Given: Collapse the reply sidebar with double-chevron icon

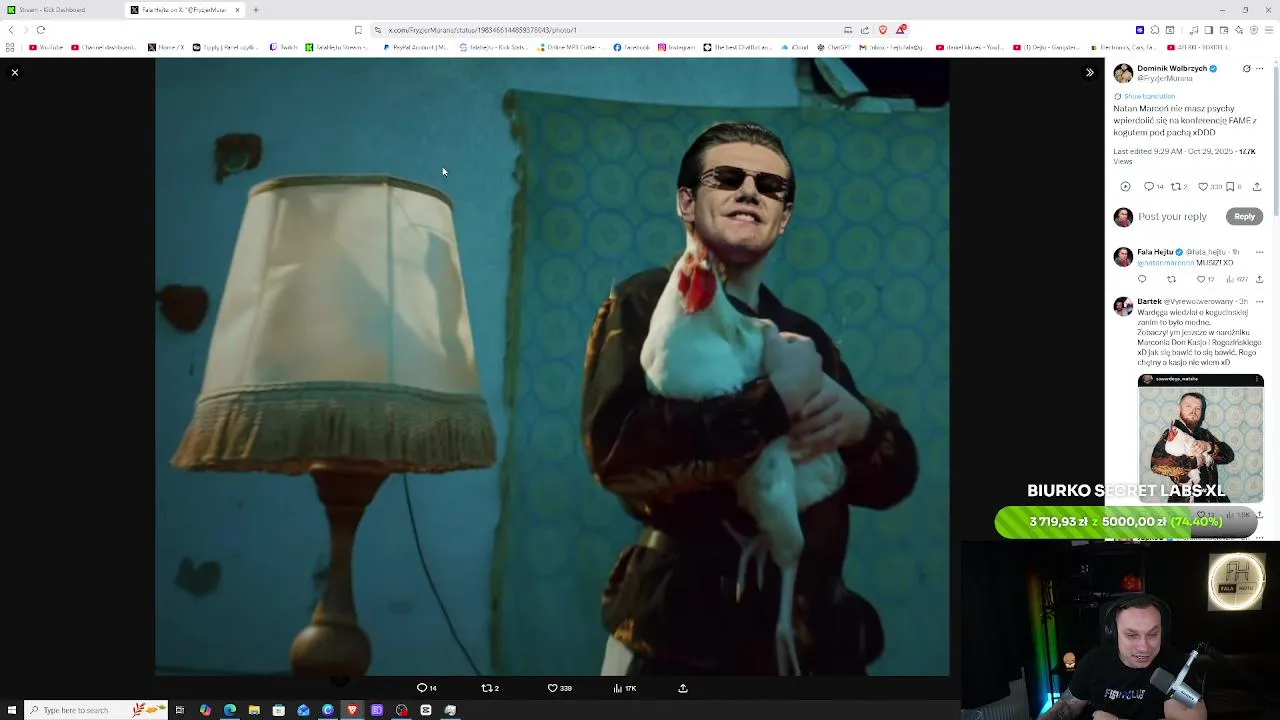Looking at the screenshot, I should [1090, 72].
